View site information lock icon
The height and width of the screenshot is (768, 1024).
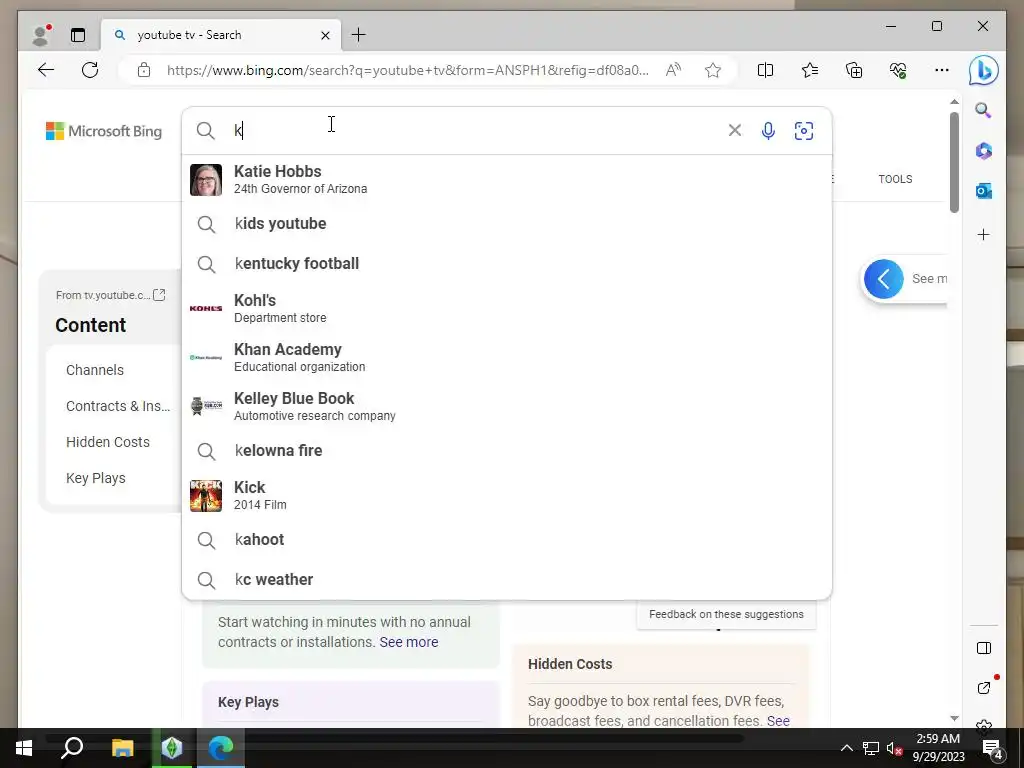[144, 70]
